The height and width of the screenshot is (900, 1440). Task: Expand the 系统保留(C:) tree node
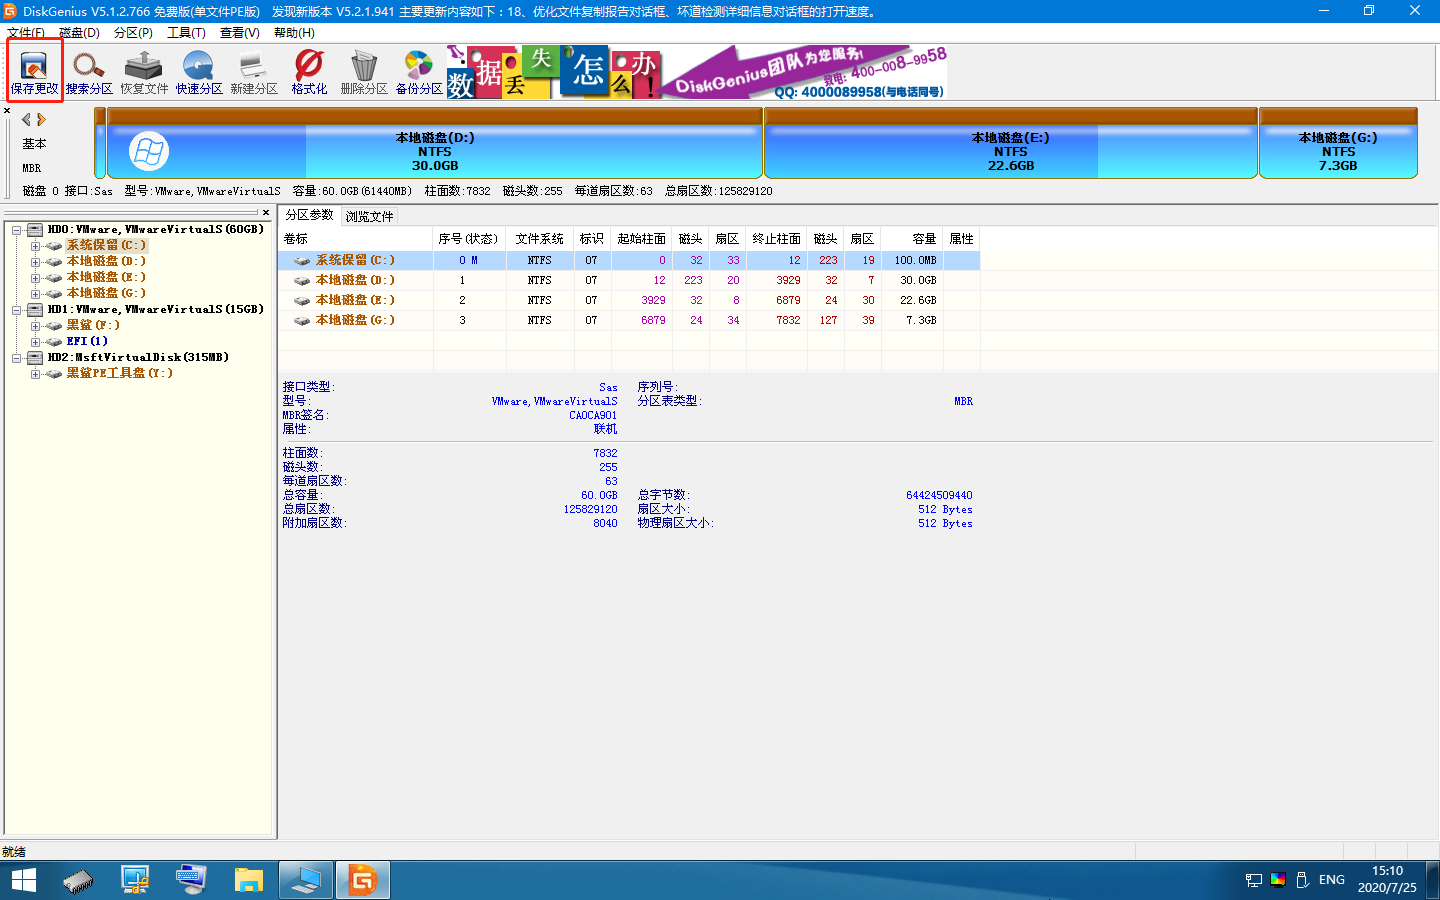click(x=35, y=246)
